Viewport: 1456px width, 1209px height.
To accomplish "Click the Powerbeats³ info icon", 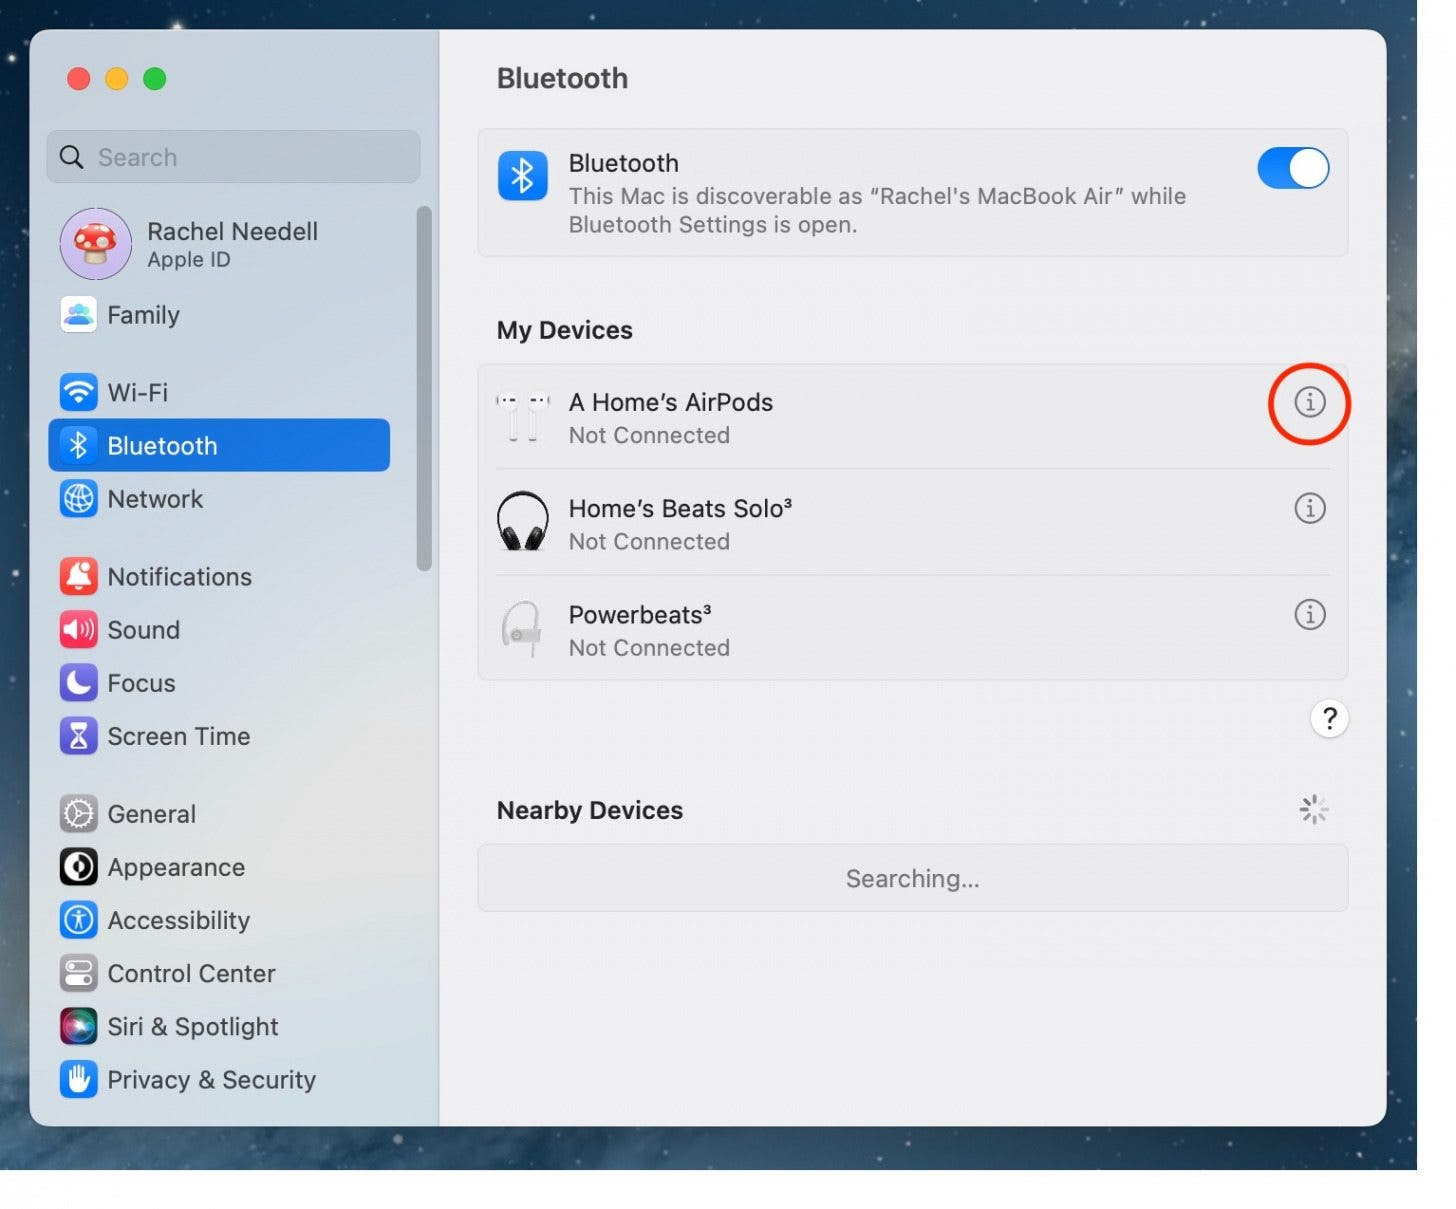I will (x=1309, y=614).
